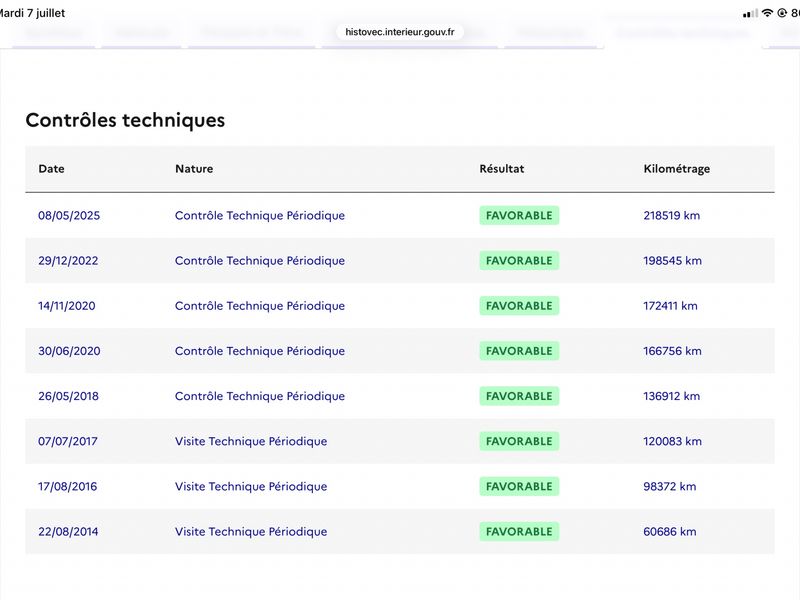Tap the Mardi 7 juillet date in status bar
This screenshot has height=600, width=800.
33,13
